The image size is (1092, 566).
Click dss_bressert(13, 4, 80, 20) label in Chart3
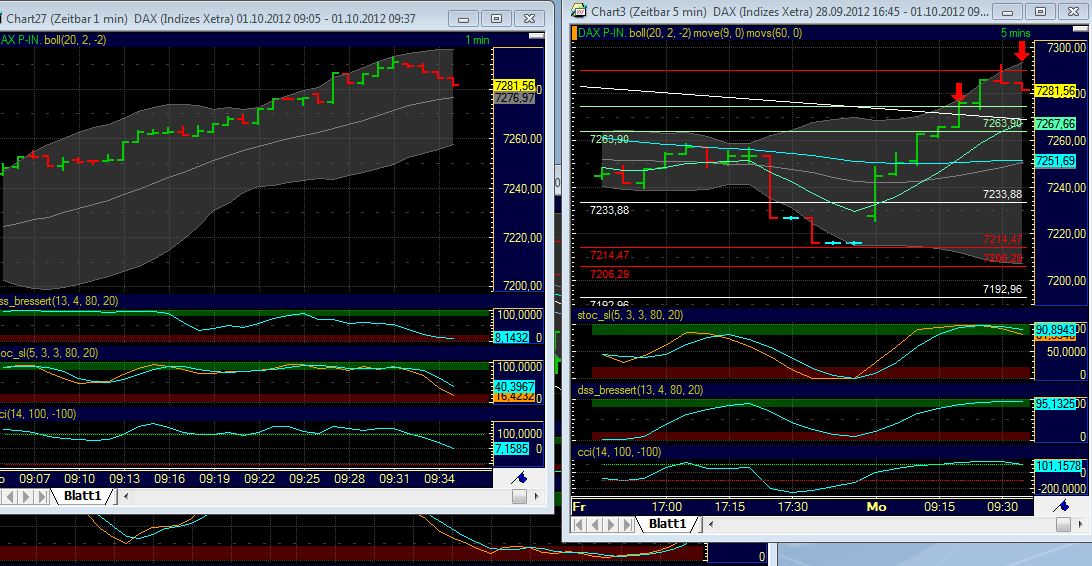coord(640,390)
